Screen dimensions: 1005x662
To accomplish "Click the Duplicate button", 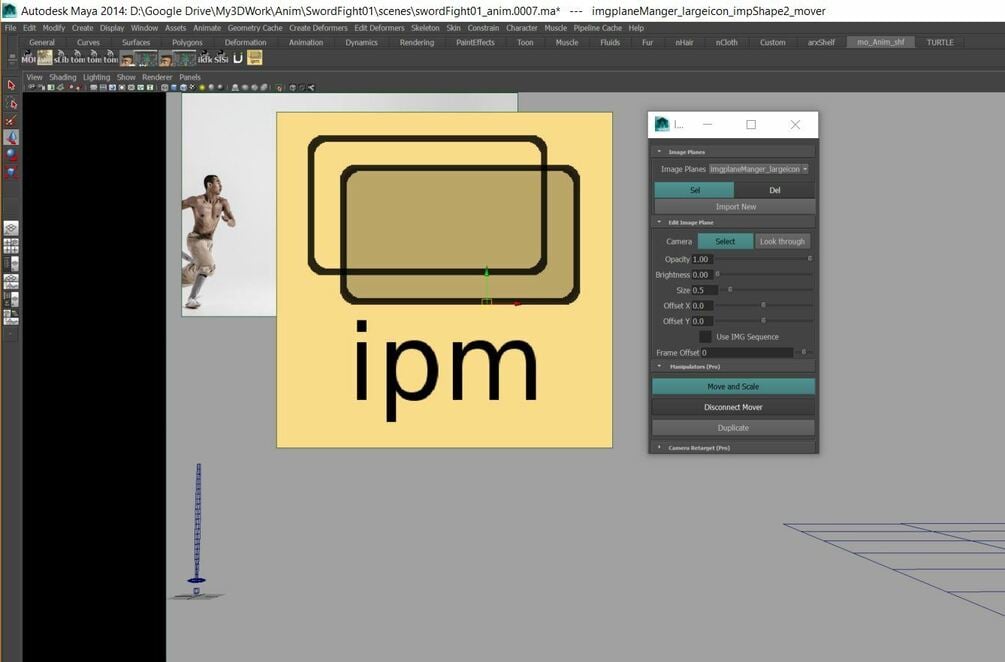I will point(733,427).
